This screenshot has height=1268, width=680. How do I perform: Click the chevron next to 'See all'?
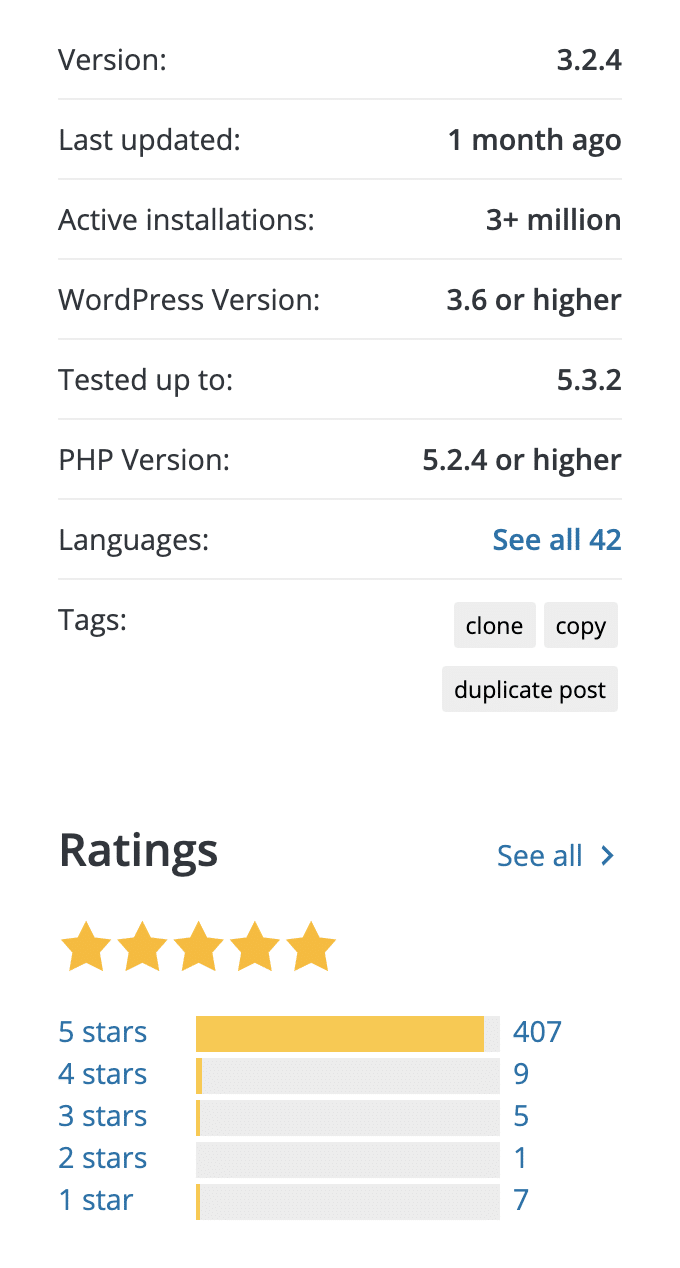click(x=607, y=856)
